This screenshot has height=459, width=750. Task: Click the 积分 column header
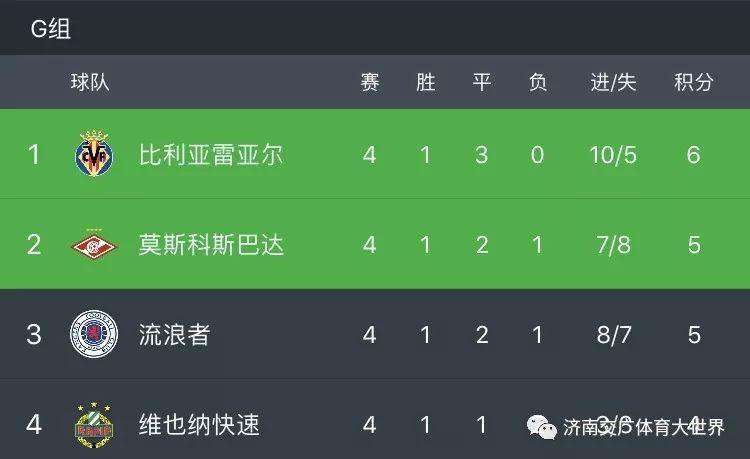(x=694, y=82)
